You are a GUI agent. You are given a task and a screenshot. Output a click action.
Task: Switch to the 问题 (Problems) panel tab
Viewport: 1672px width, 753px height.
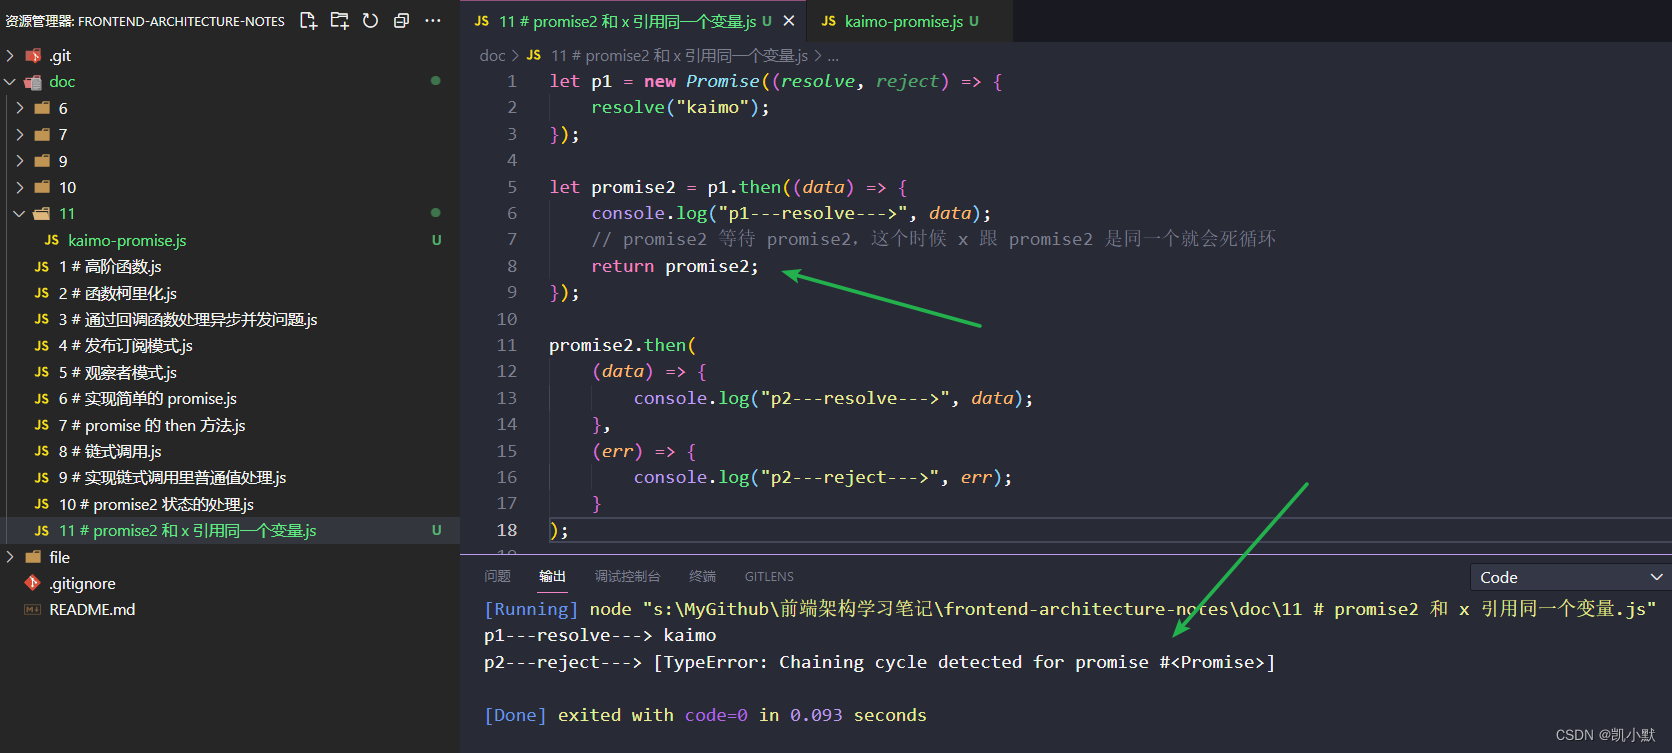click(x=497, y=576)
